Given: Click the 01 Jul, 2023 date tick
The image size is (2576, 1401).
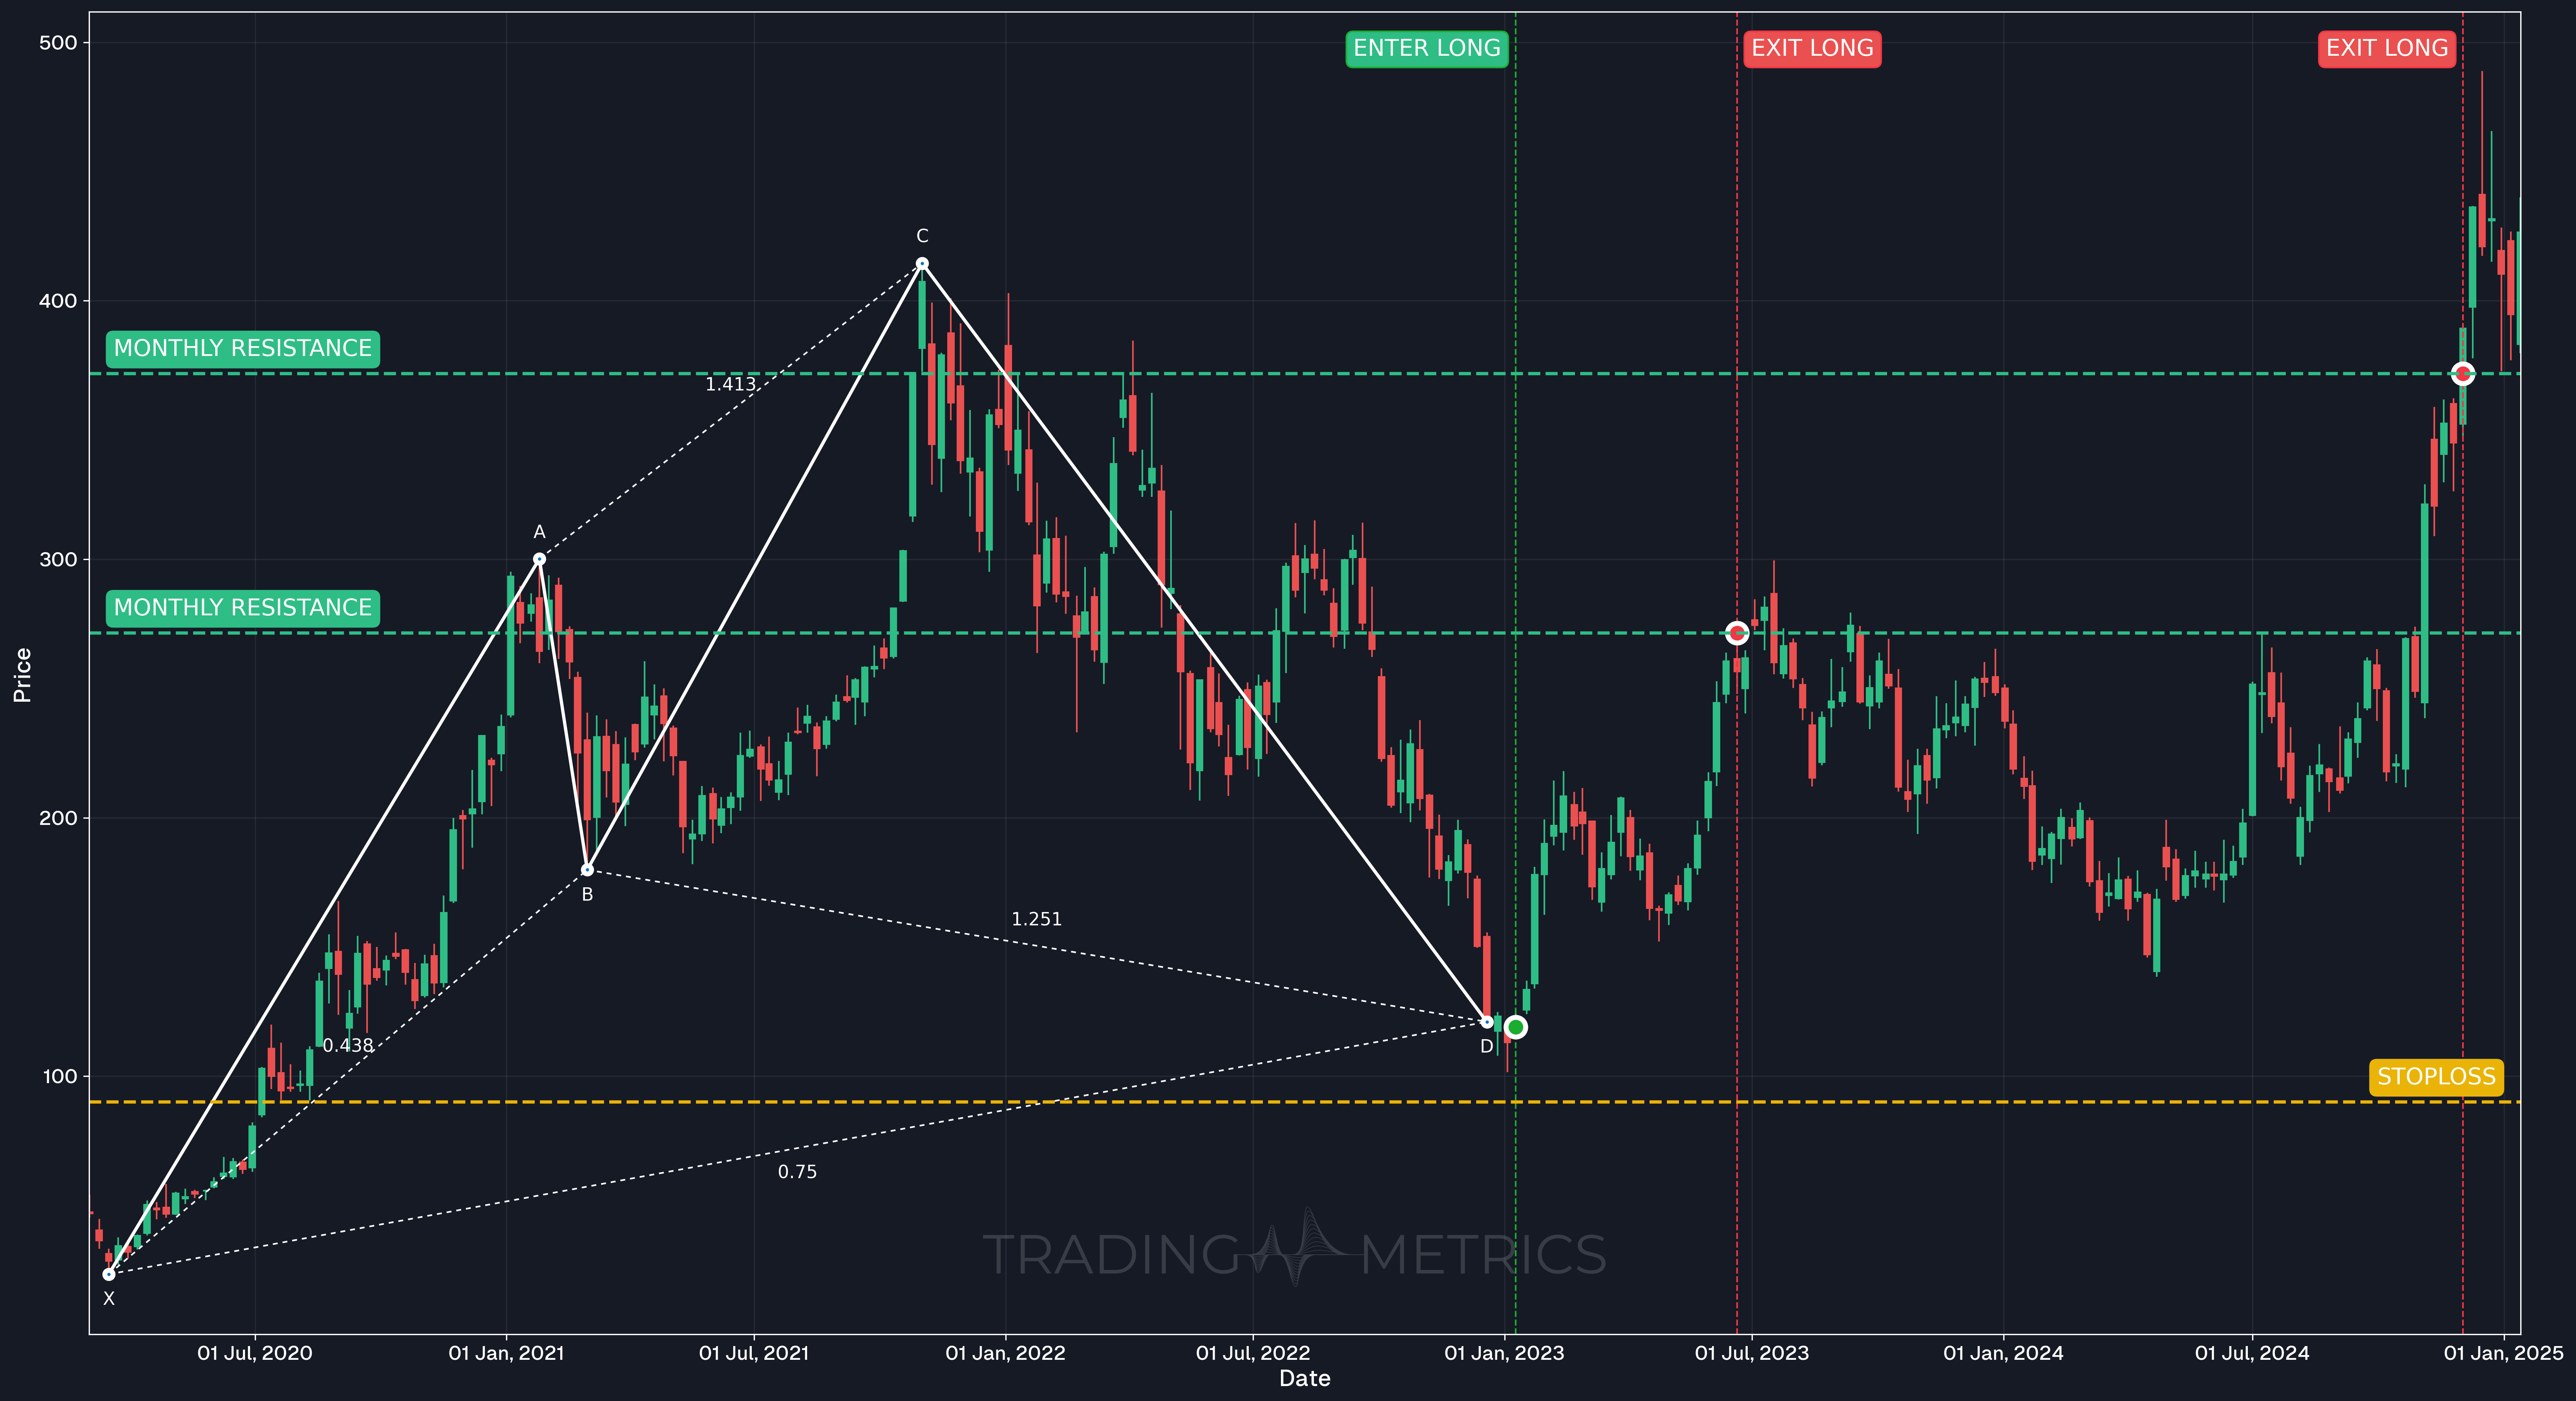Looking at the screenshot, I should pos(1752,1353).
